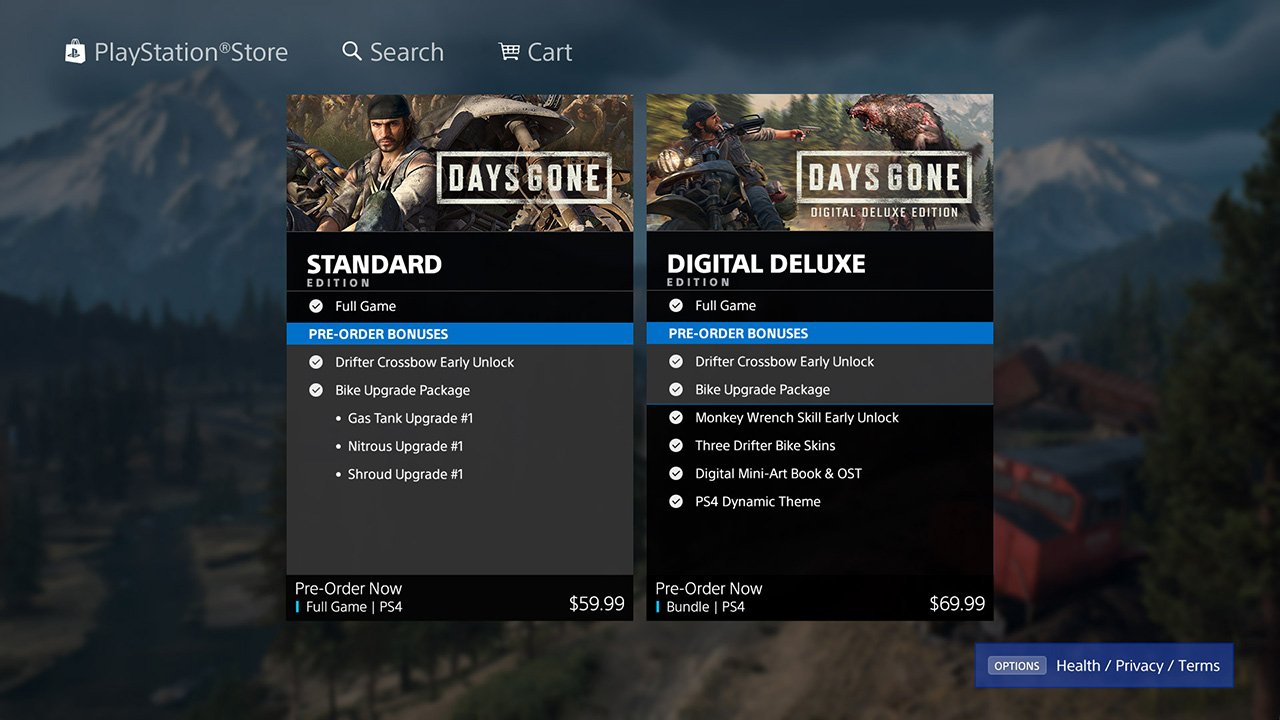Screen dimensions: 1280x720
Task: Click the STANDARD edition heading
Action: 374,264
